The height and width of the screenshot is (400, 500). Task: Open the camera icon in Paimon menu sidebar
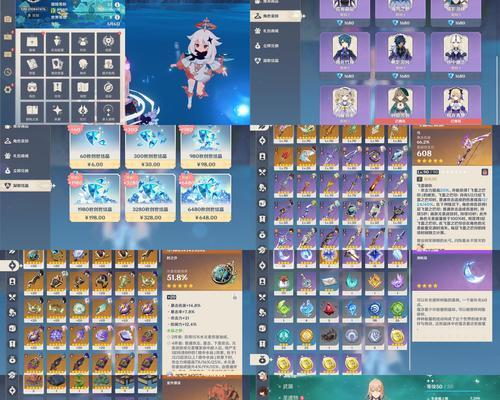click(x=8, y=19)
